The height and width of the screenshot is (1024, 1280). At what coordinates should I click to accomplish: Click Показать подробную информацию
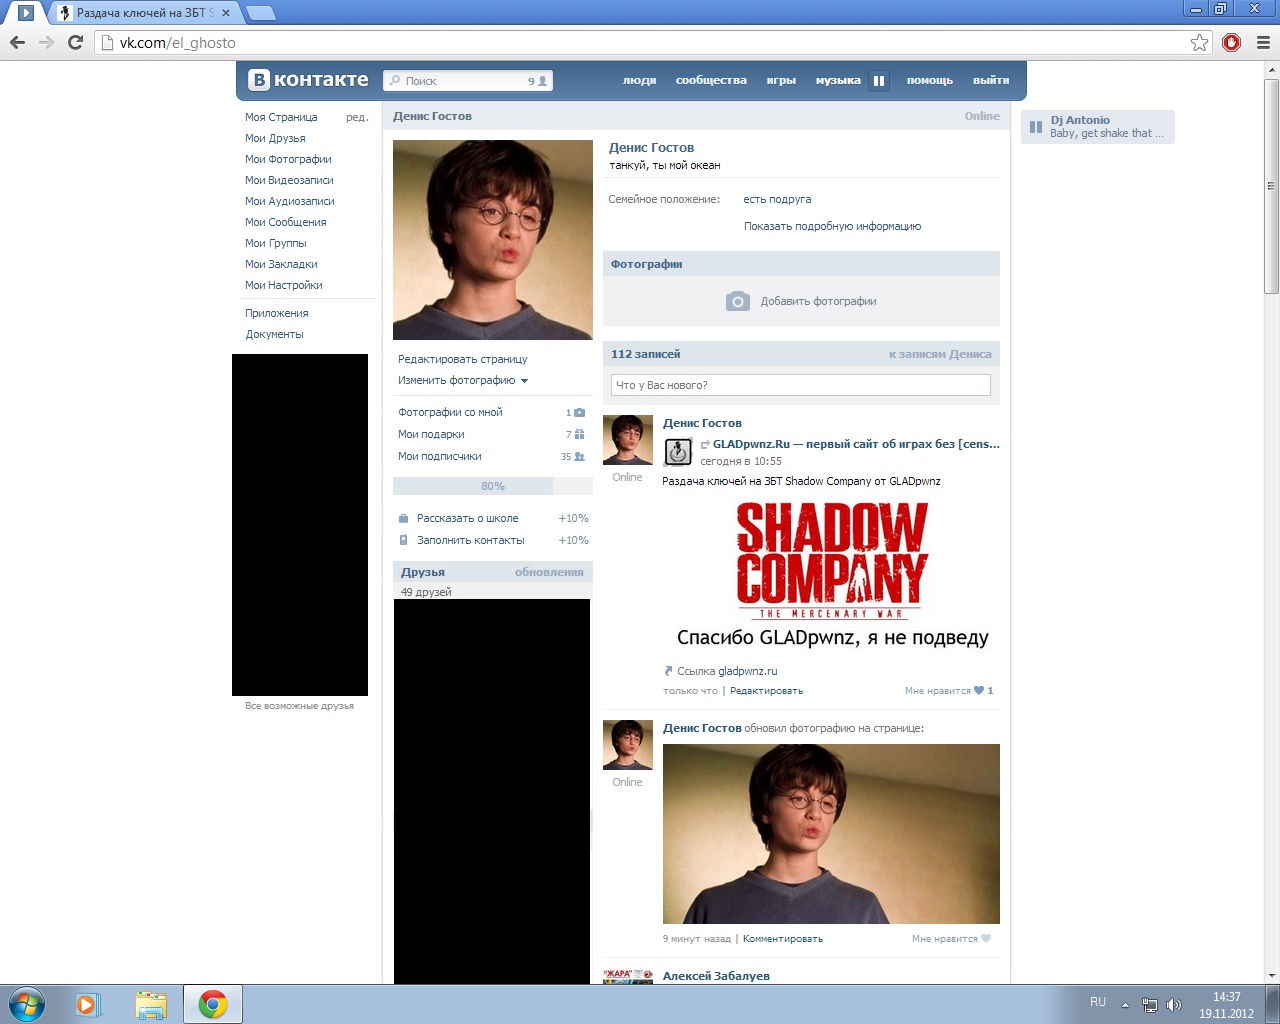click(x=832, y=226)
